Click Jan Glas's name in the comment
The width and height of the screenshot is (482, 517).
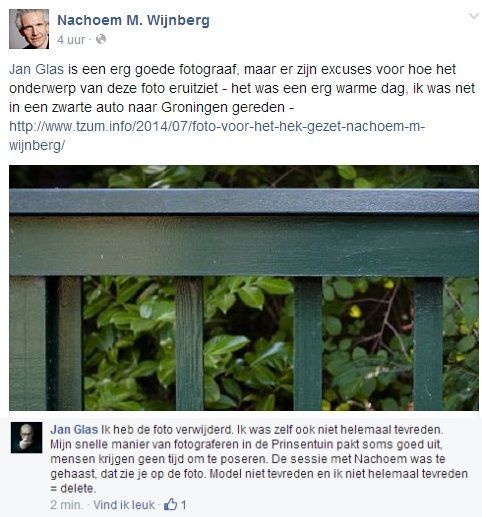(x=74, y=429)
